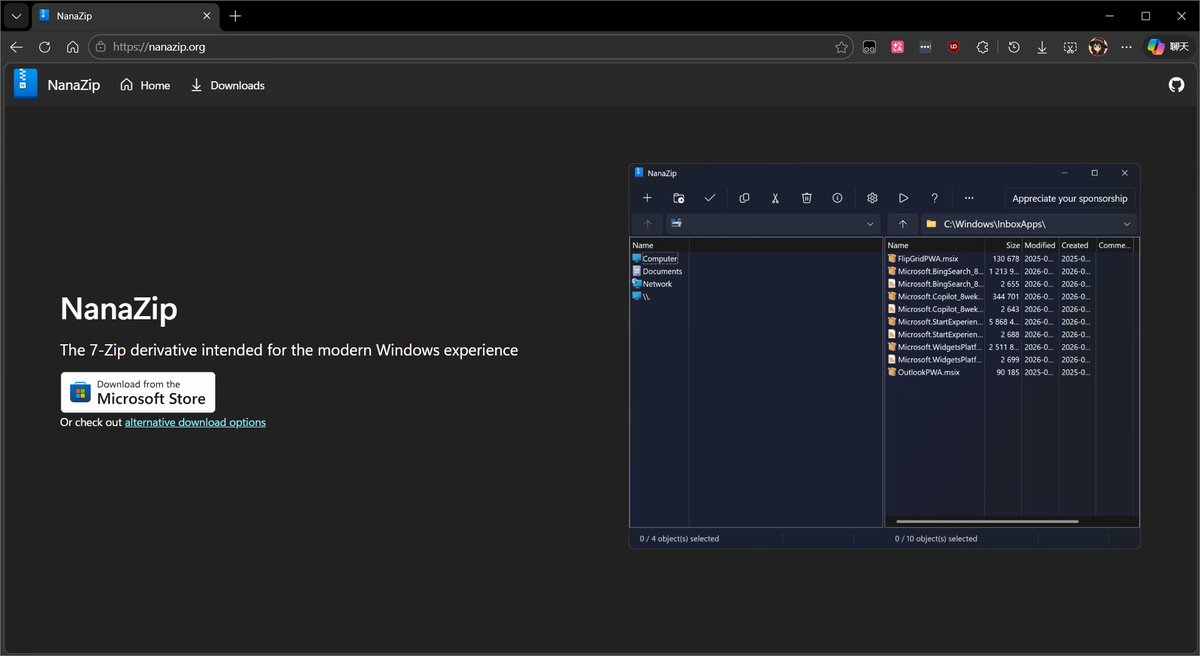Viewport: 1200px width, 656px height.
Task: View site information via the lock icon
Action: pos(99,47)
